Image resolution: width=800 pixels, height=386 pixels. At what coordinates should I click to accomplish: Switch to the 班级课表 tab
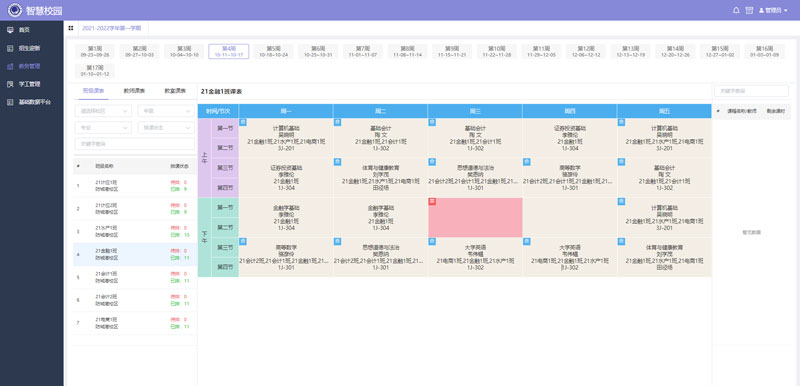(x=93, y=91)
